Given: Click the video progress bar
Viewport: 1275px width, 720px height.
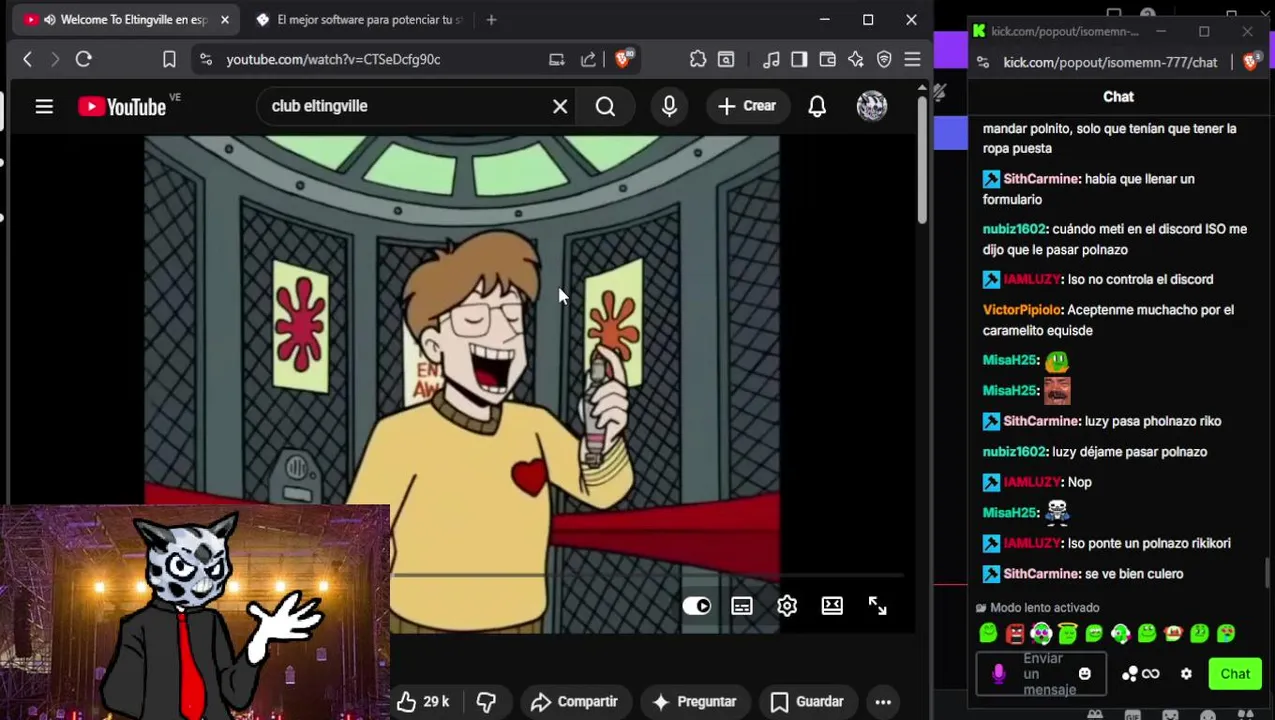Looking at the screenshot, I should pyautogui.click(x=648, y=575).
